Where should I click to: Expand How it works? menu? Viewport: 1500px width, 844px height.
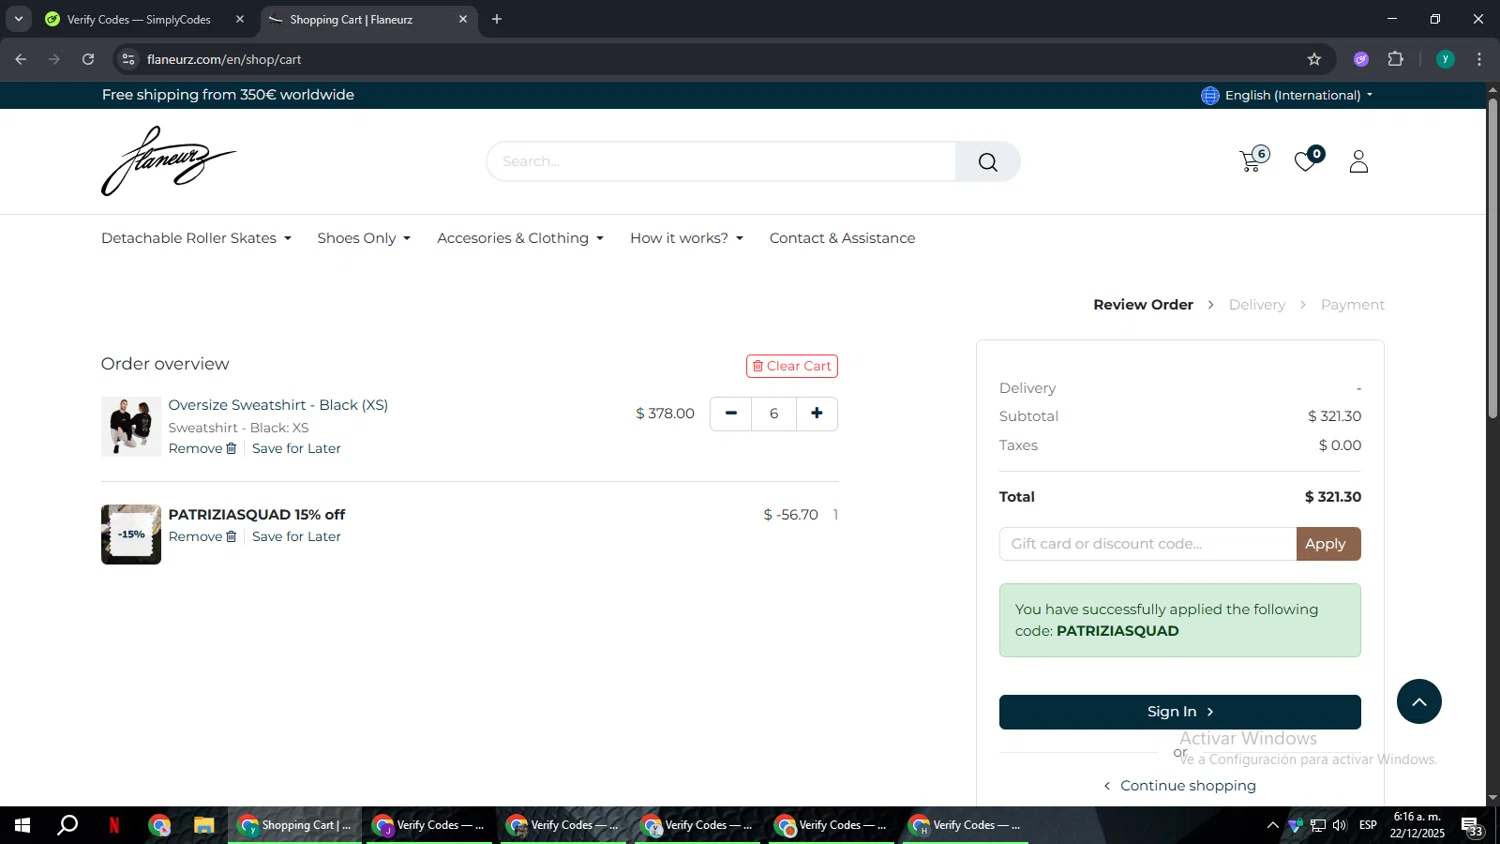(687, 238)
